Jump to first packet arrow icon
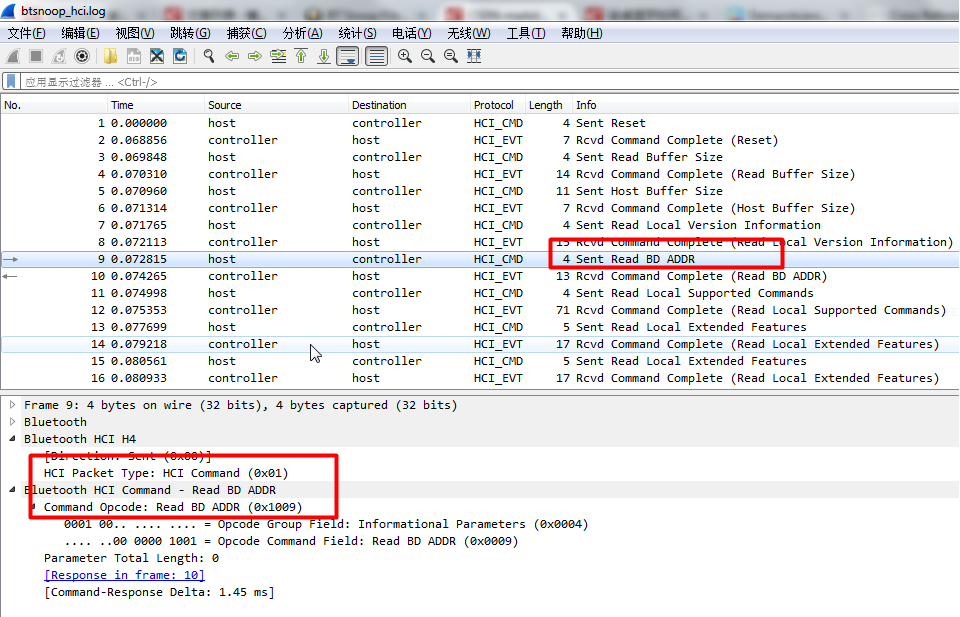 [301, 56]
